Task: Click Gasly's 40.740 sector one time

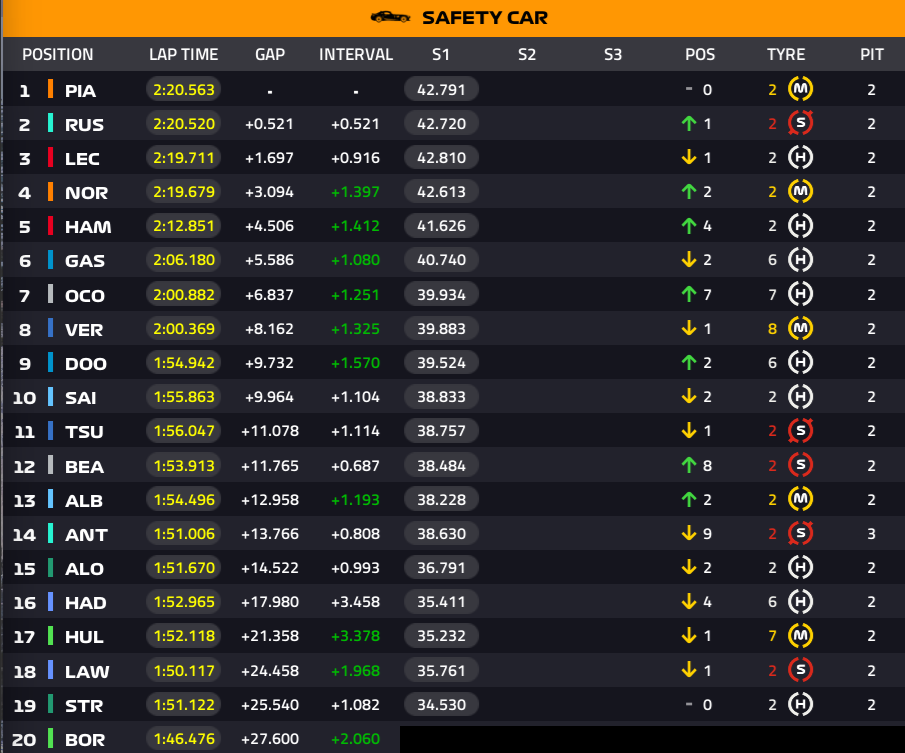Action: (441, 261)
